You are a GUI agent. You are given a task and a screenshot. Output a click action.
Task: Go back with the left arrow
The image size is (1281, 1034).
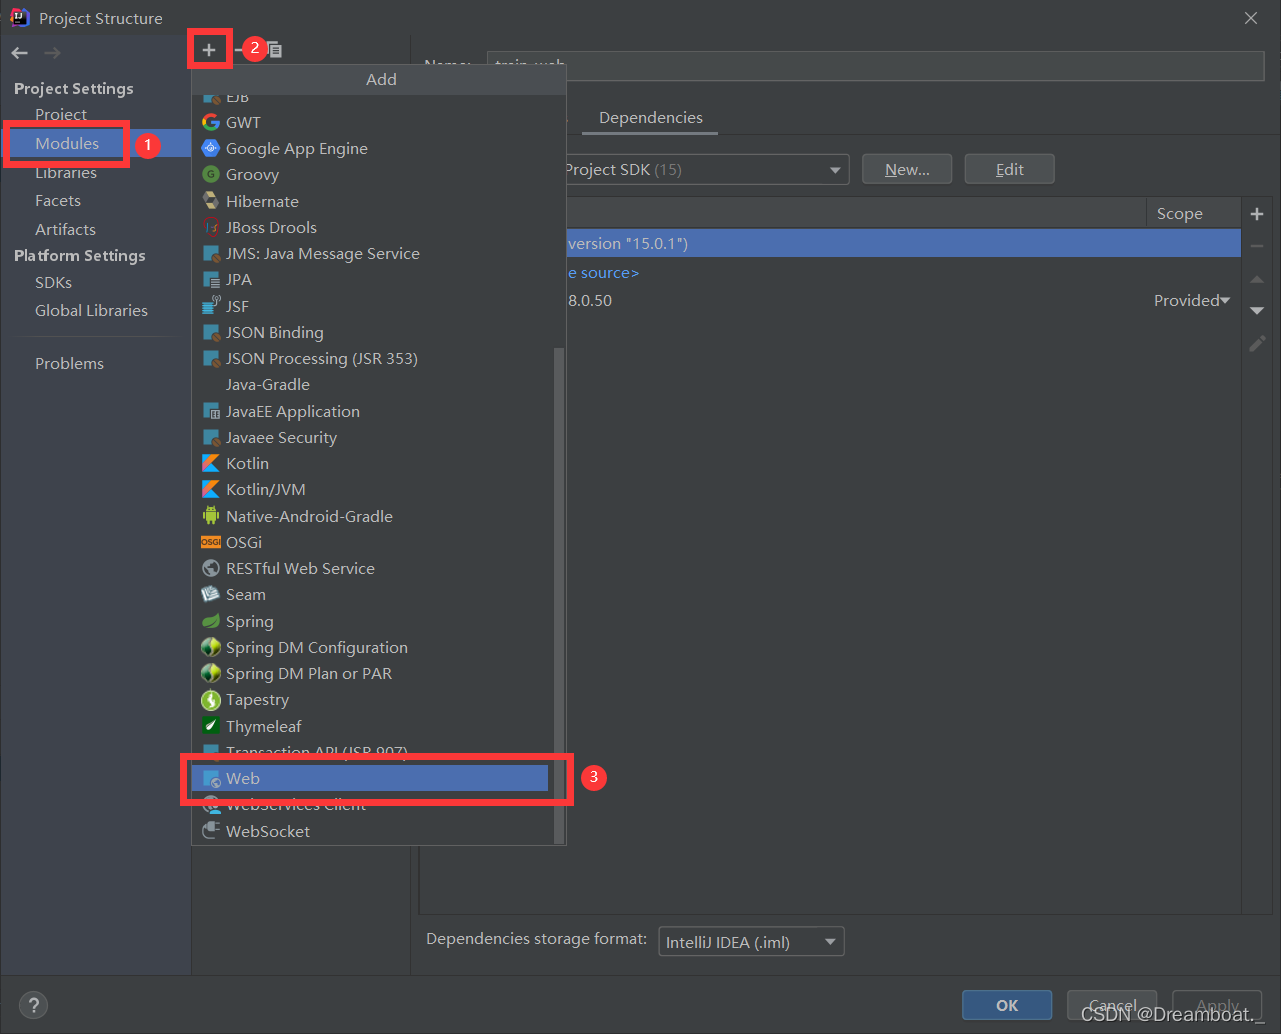coord(20,53)
